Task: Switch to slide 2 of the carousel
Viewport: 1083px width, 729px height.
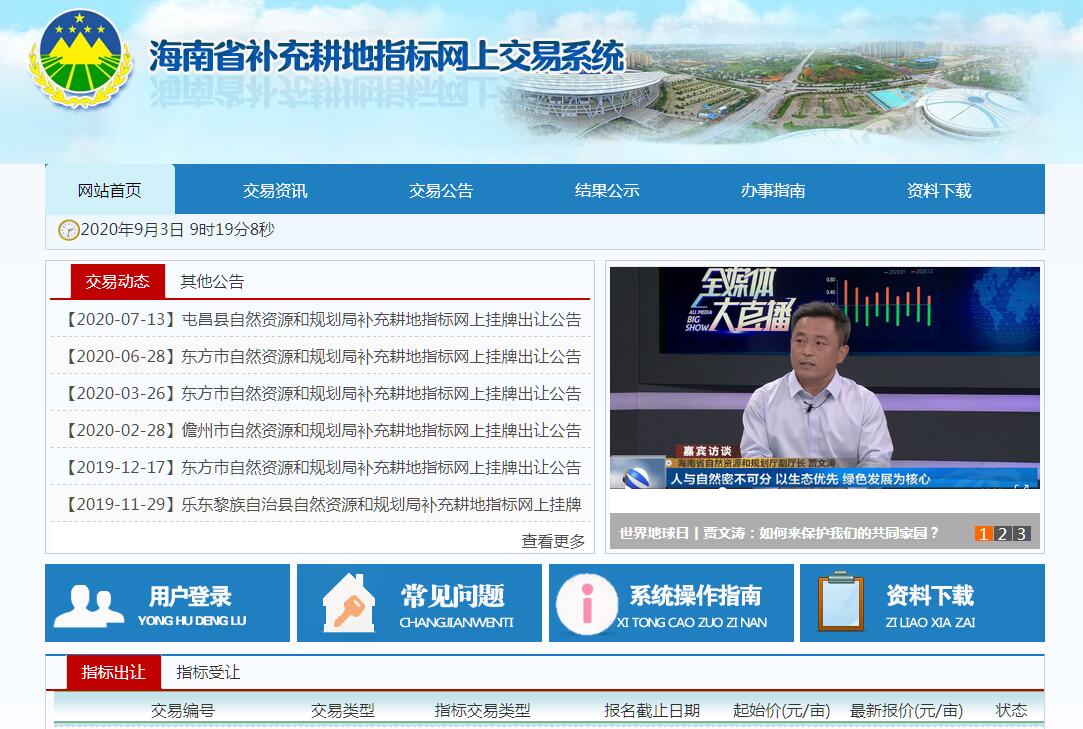Action: [x=1002, y=533]
